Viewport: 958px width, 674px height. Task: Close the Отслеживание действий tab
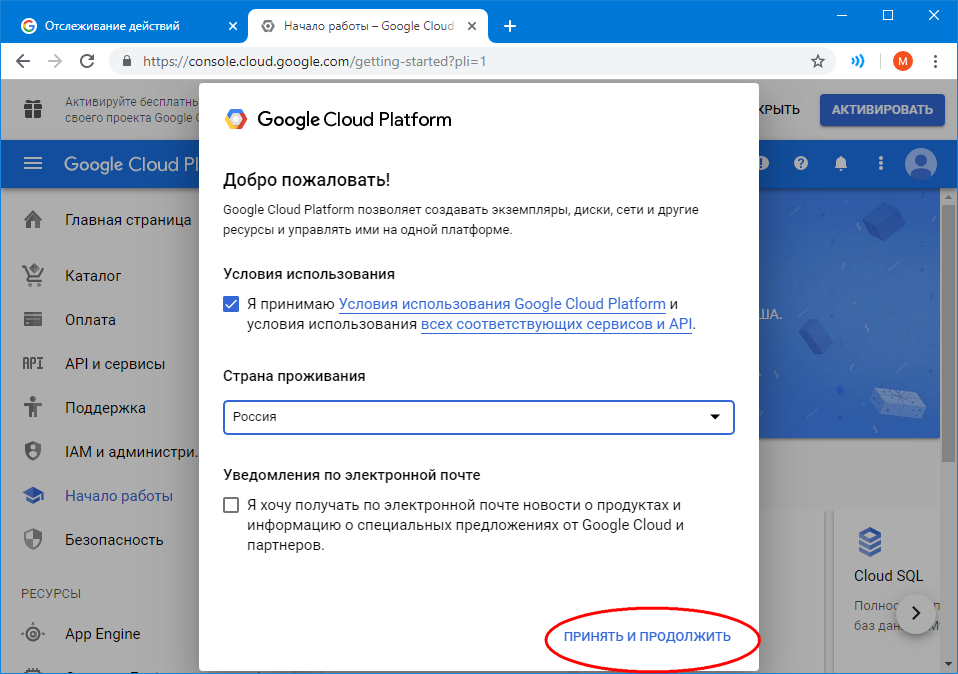tap(233, 26)
